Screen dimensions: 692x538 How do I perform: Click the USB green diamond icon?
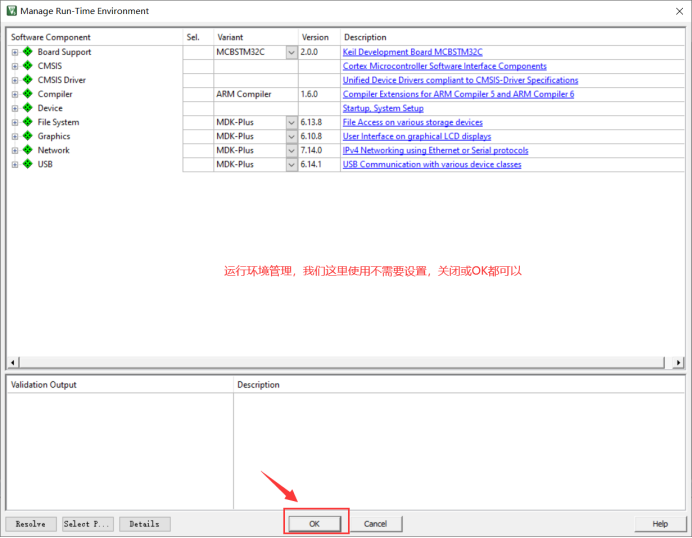(x=28, y=164)
